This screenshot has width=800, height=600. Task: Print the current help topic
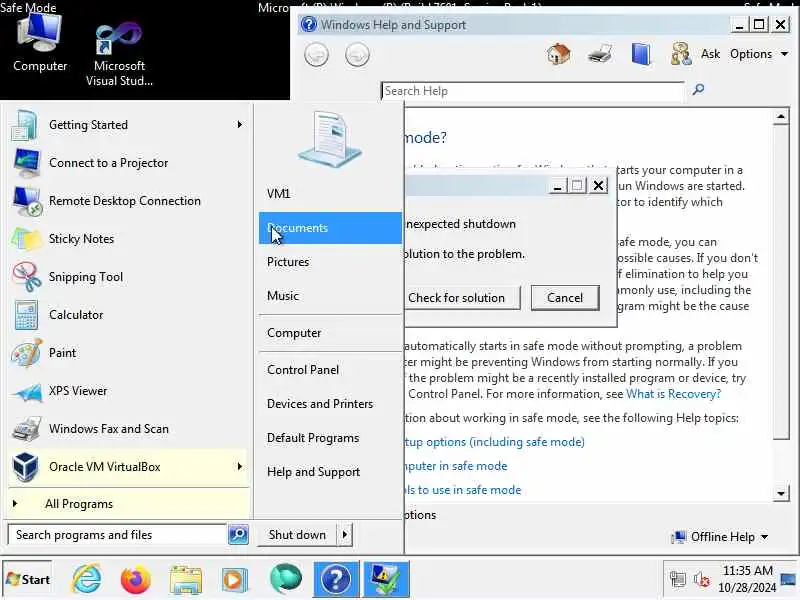(x=599, y=54)
